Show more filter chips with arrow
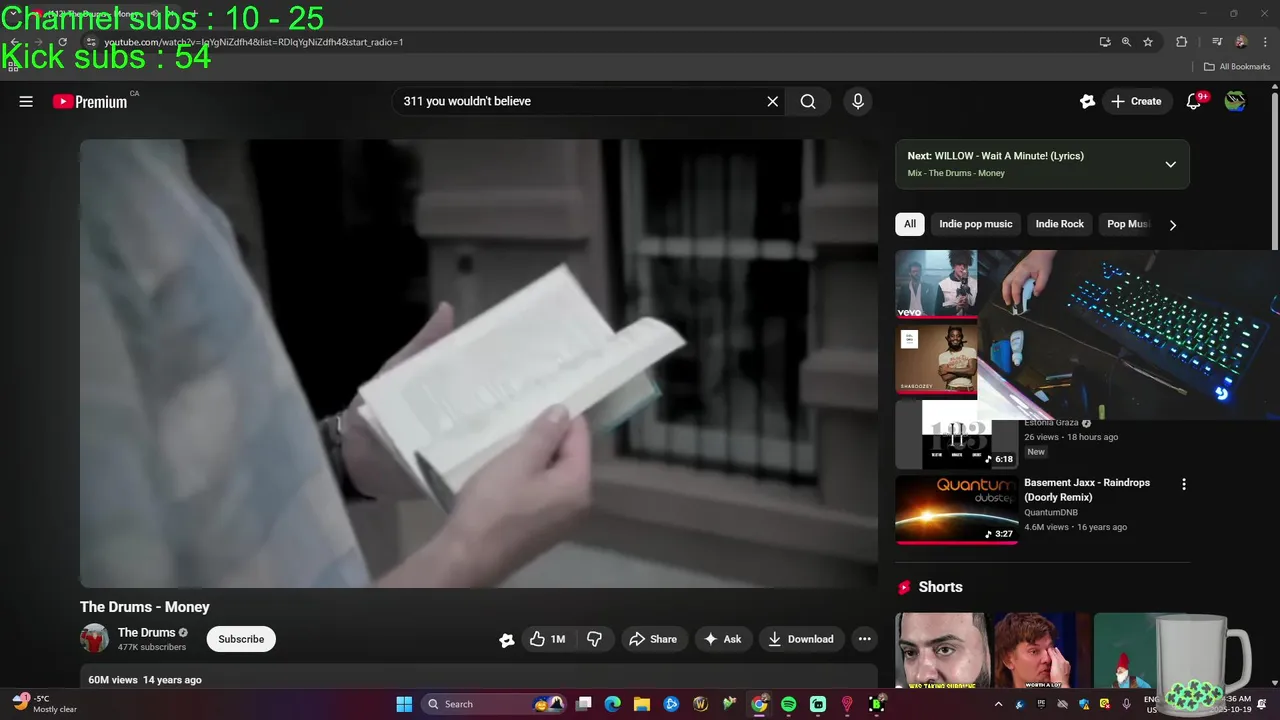This screenshot has height=720, width=1280. click(1172, 225)
